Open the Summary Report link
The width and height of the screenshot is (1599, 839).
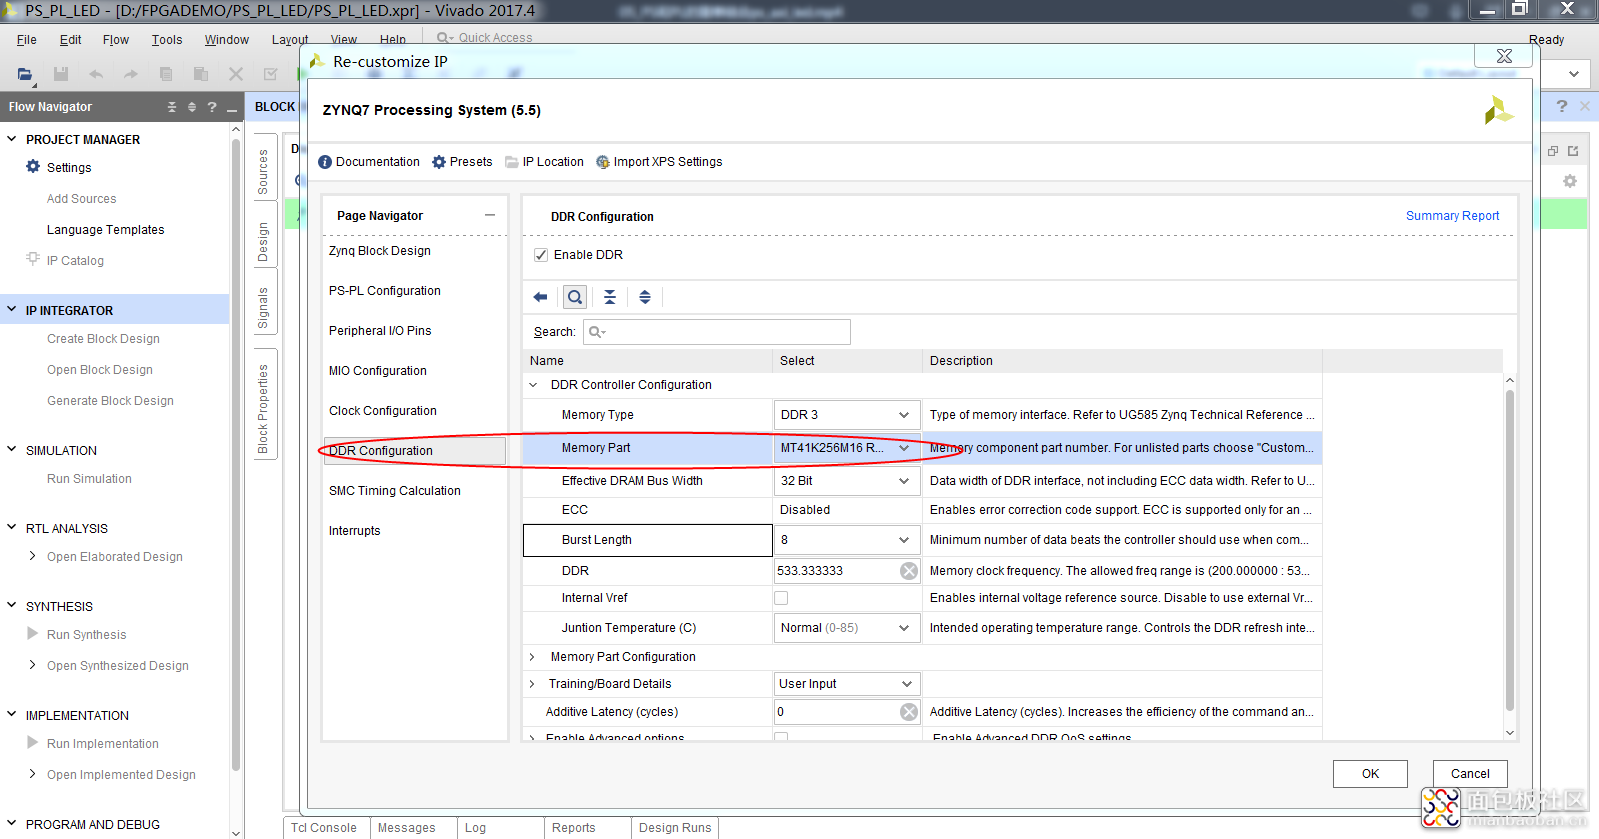coord(1452,216)
